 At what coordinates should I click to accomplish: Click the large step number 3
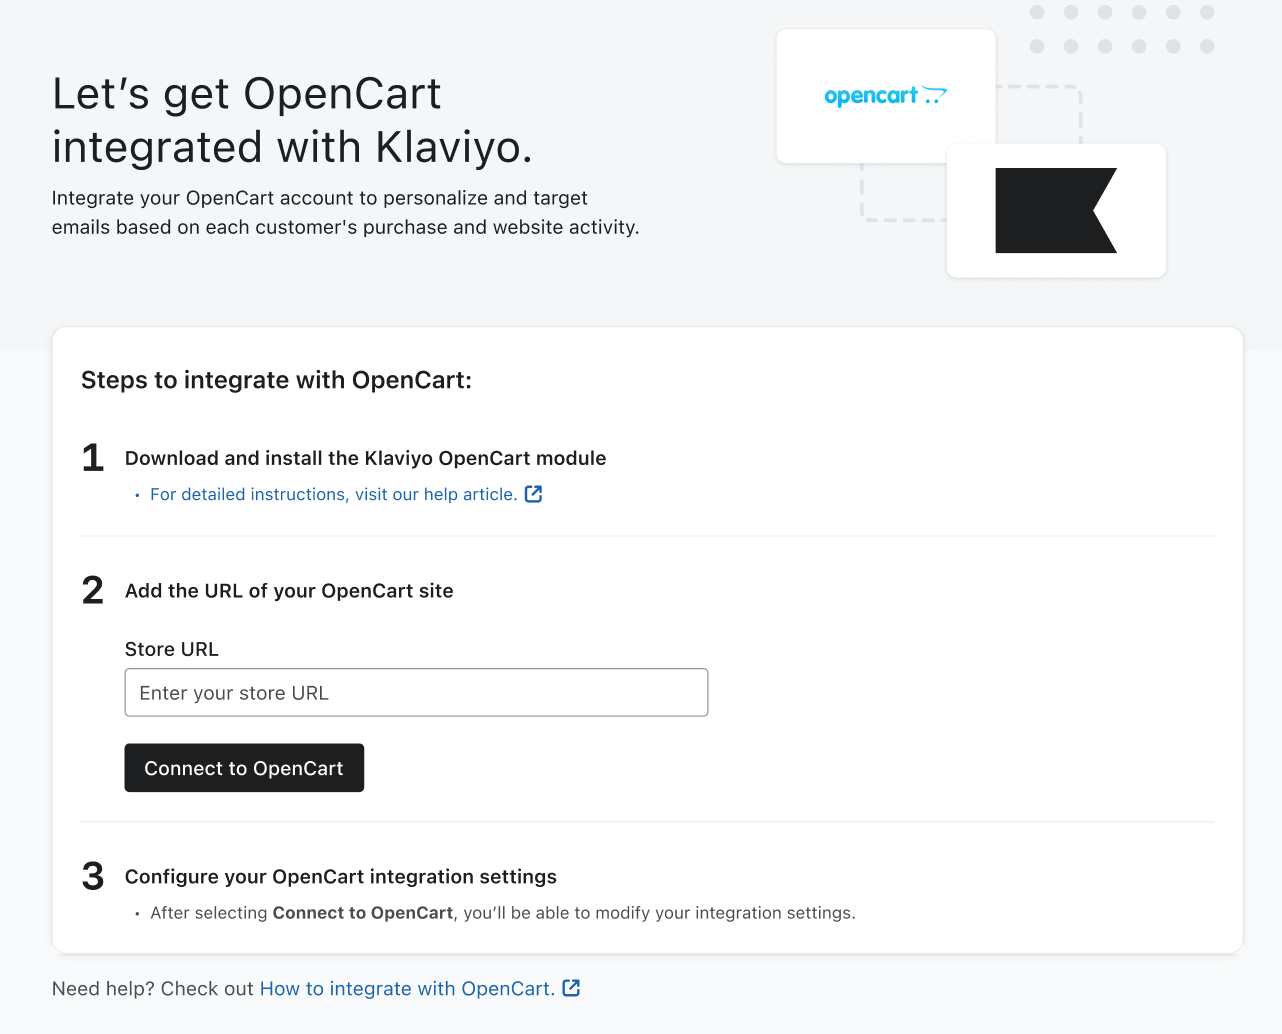(93, 877)
